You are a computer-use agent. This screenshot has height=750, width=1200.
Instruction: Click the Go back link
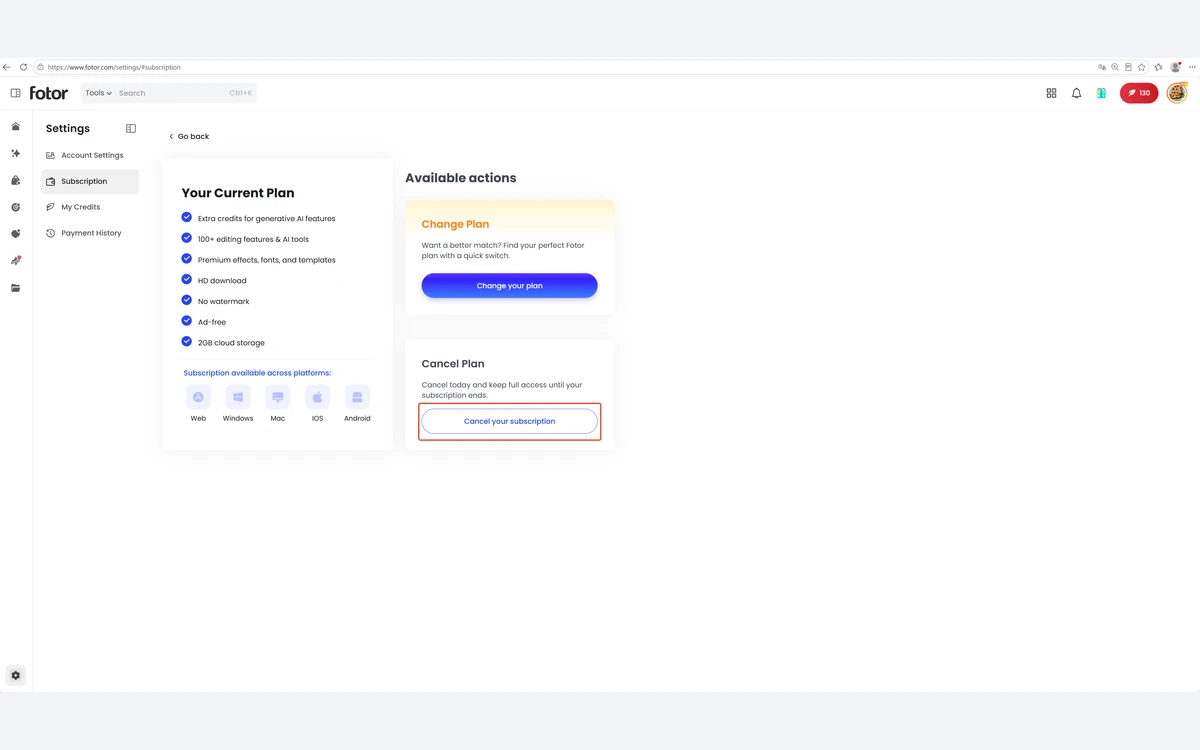pos(189,136)
